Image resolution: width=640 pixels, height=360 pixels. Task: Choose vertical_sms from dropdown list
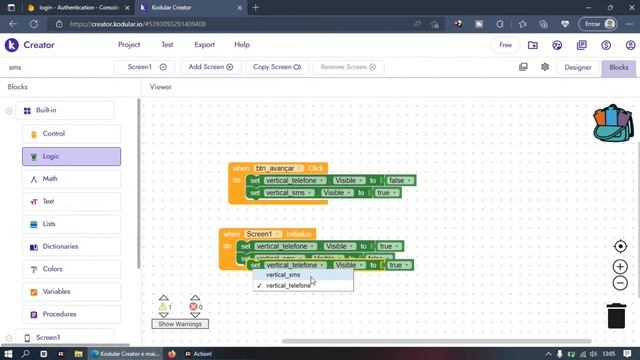pyautogui.click(x=303, y=275)
